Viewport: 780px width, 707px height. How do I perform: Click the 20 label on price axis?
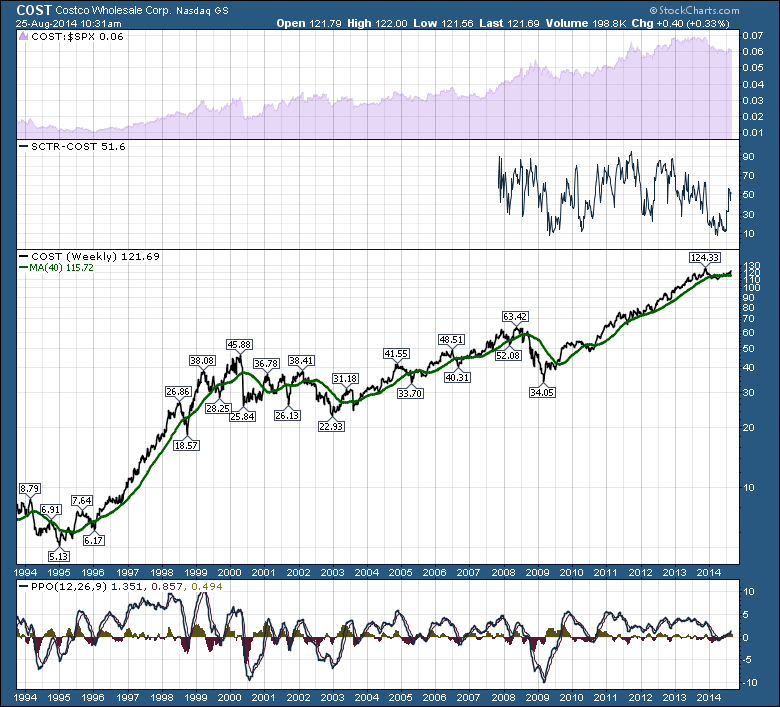[x=748, y=427]
